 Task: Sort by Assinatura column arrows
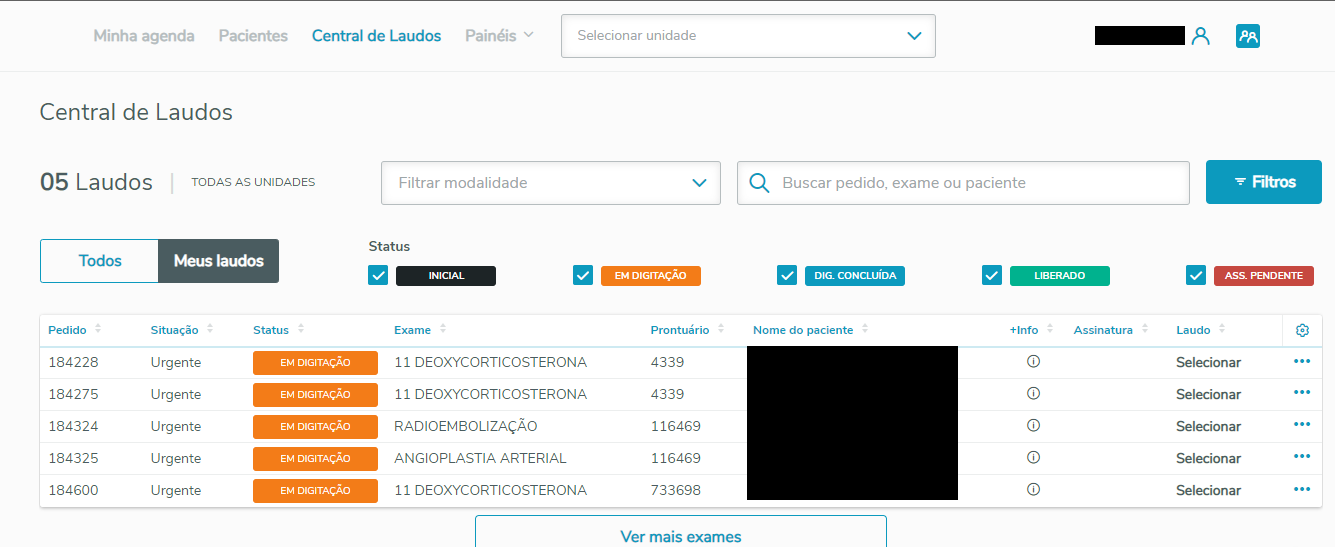pyautogui.click(x=1145, y=329)
